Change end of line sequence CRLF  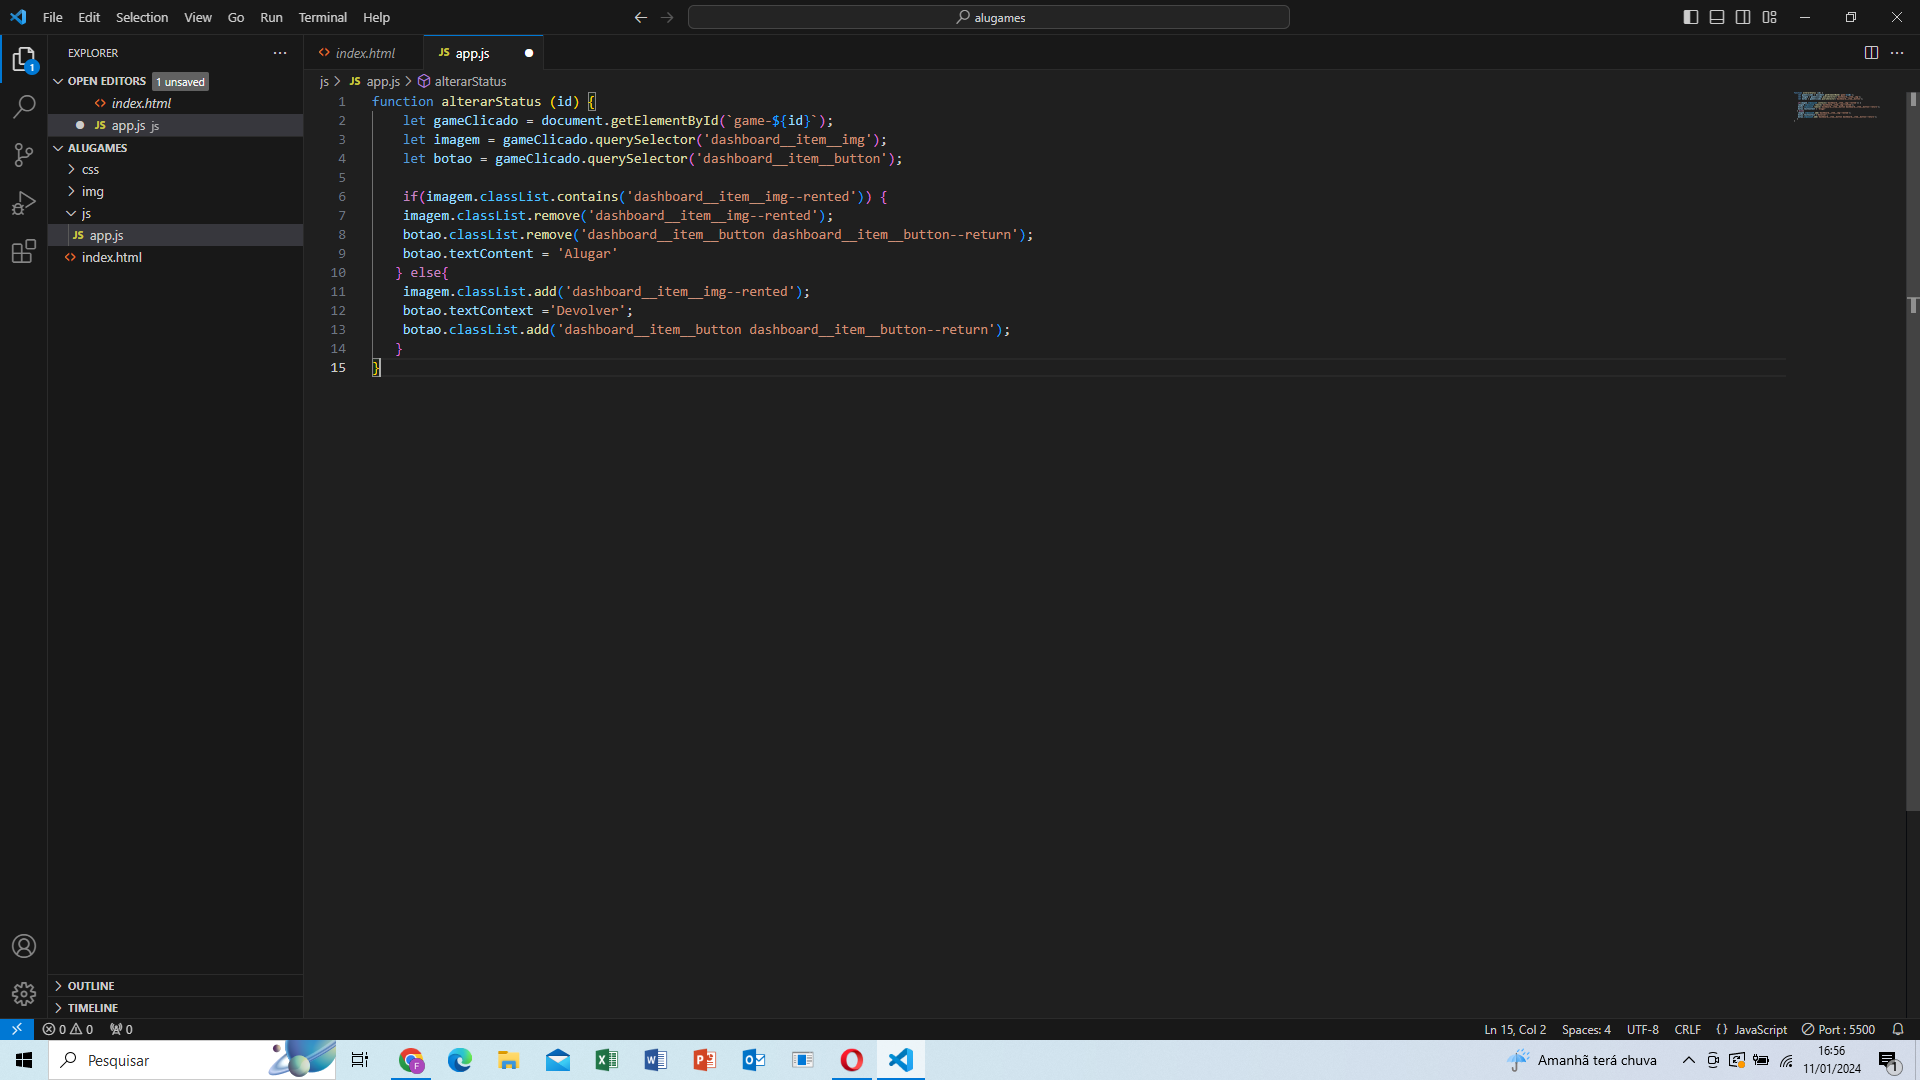click(1688, 1029)
